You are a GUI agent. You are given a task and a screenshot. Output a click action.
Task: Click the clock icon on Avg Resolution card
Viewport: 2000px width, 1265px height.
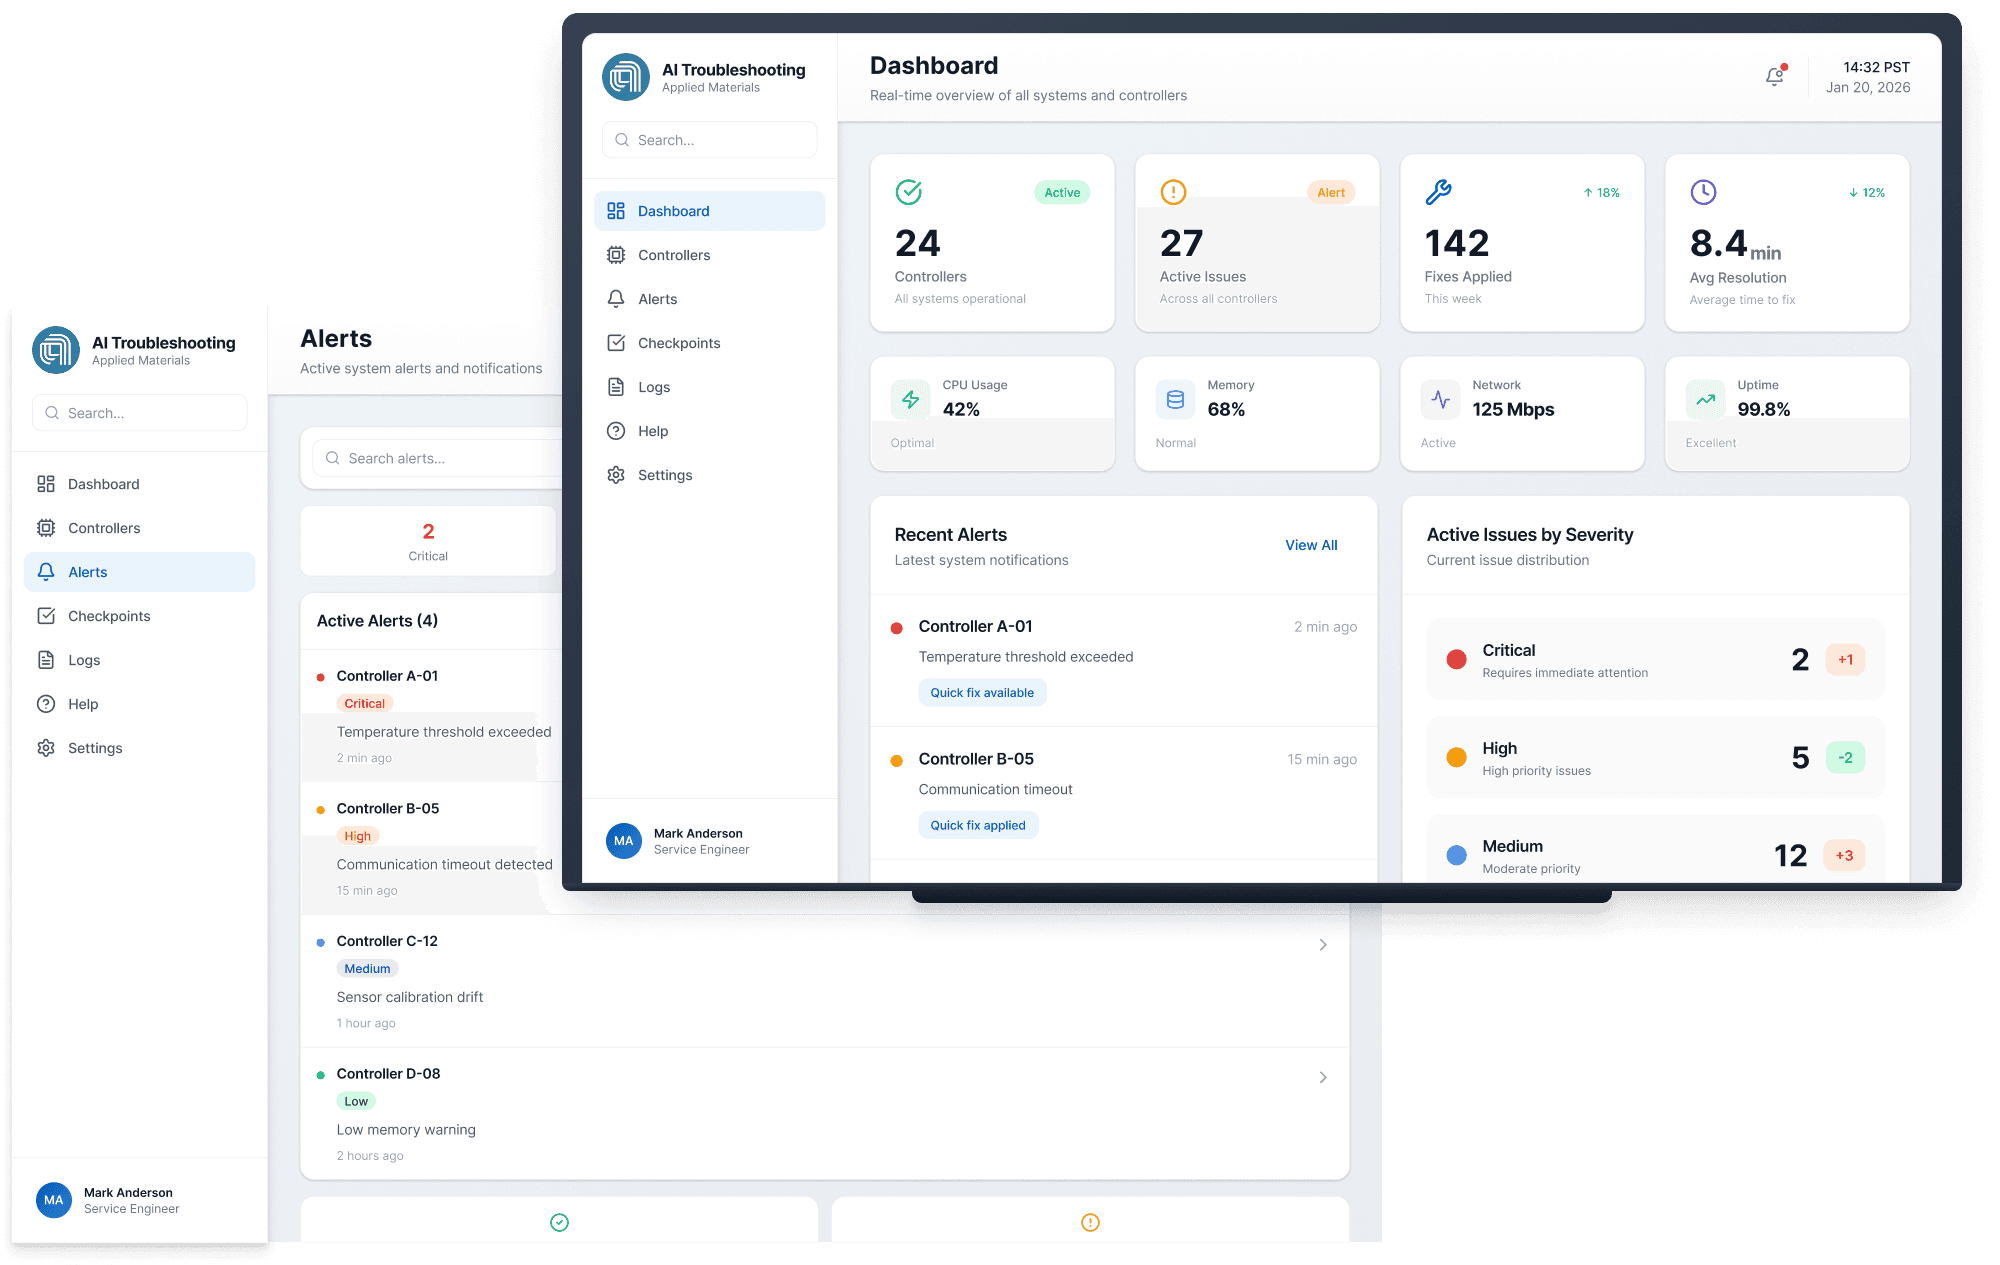pos(1703,192)
